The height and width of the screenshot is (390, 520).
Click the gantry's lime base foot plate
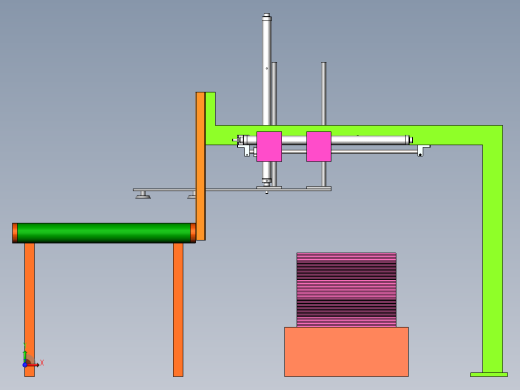(x=489, y=375)
